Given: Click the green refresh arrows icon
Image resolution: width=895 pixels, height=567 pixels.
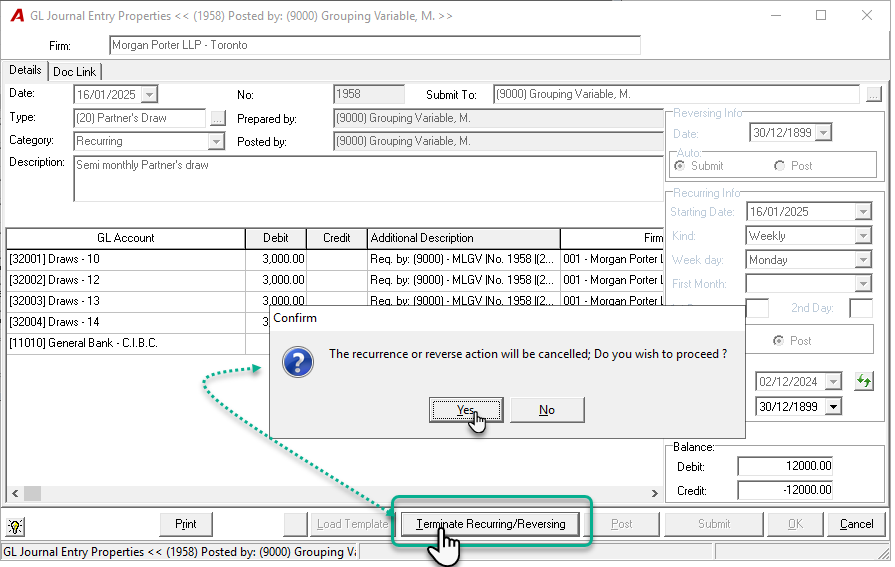Looking at the screenshot, I should [x=864, y=381].
